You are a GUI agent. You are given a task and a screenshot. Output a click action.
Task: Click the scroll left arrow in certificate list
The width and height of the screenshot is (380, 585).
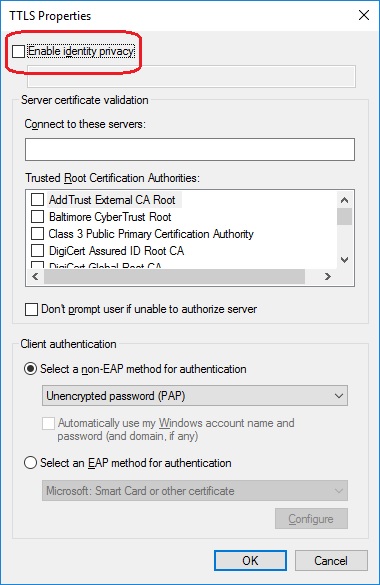pyautogui.click(x=35, y=276)
